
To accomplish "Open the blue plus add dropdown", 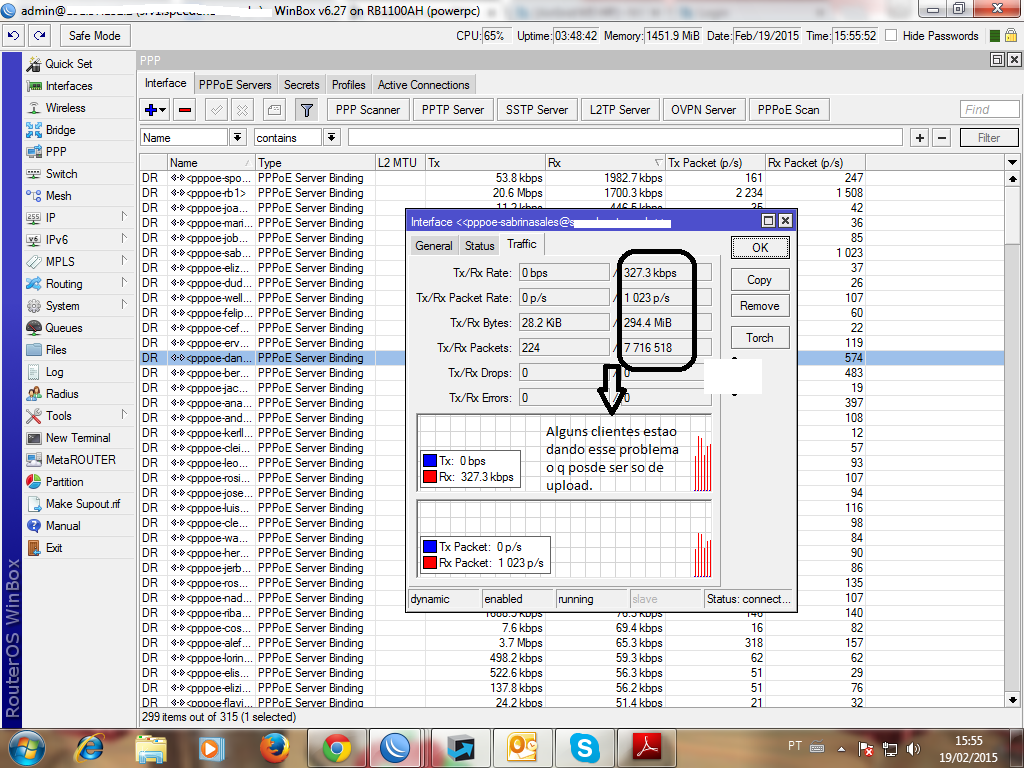I will pyautogui.click(x=155, y=110).
